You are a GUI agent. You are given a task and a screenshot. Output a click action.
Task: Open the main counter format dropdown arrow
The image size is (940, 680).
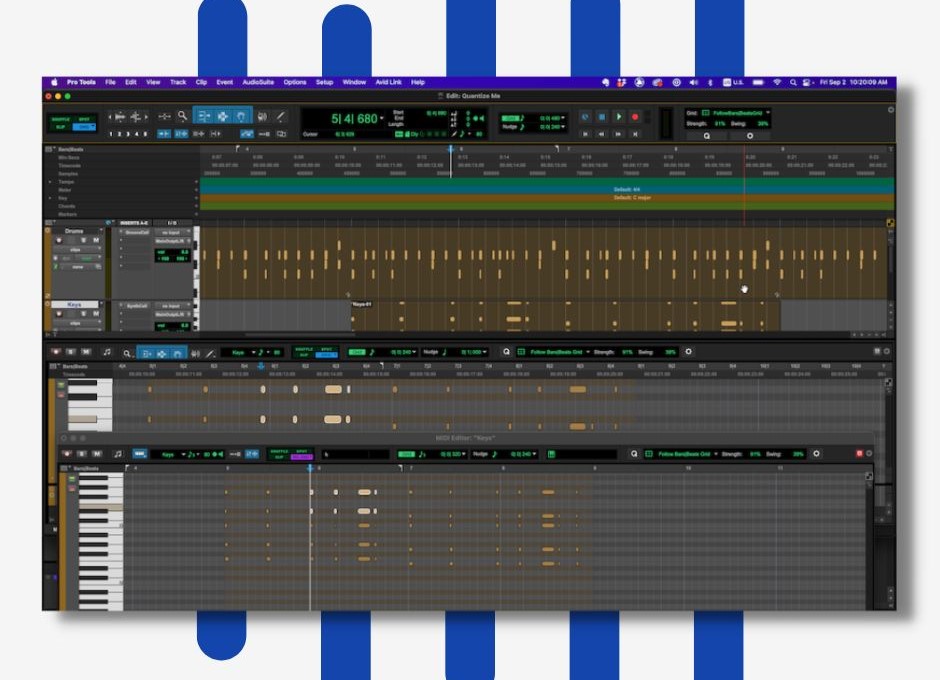382,118
